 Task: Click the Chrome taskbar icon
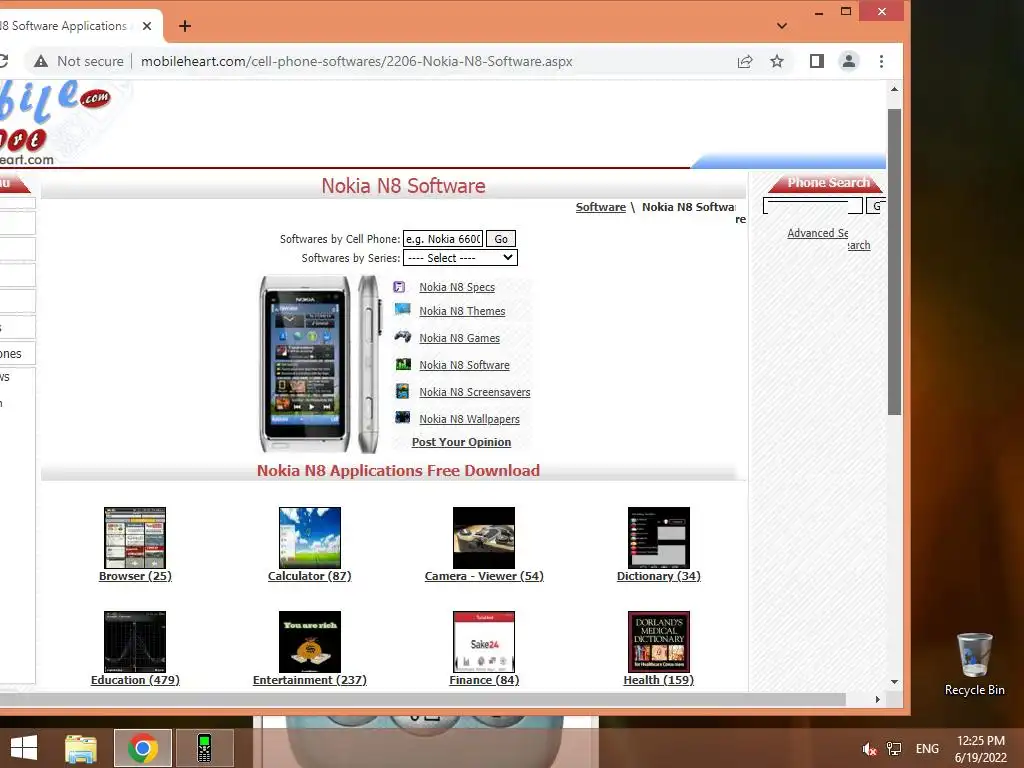point(142,748)
